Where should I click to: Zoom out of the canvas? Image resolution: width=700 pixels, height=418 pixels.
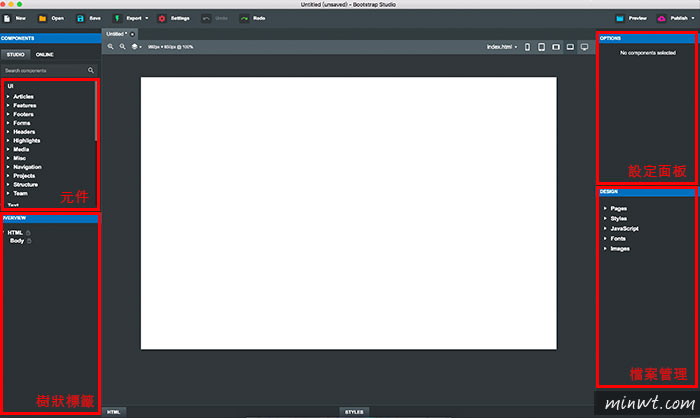[122, 47]
